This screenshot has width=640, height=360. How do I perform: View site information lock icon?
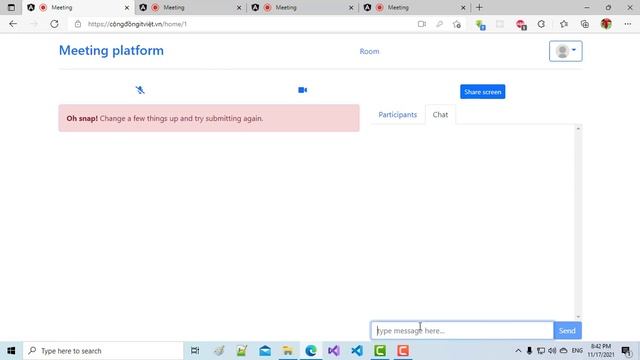(x=78, y=24)
